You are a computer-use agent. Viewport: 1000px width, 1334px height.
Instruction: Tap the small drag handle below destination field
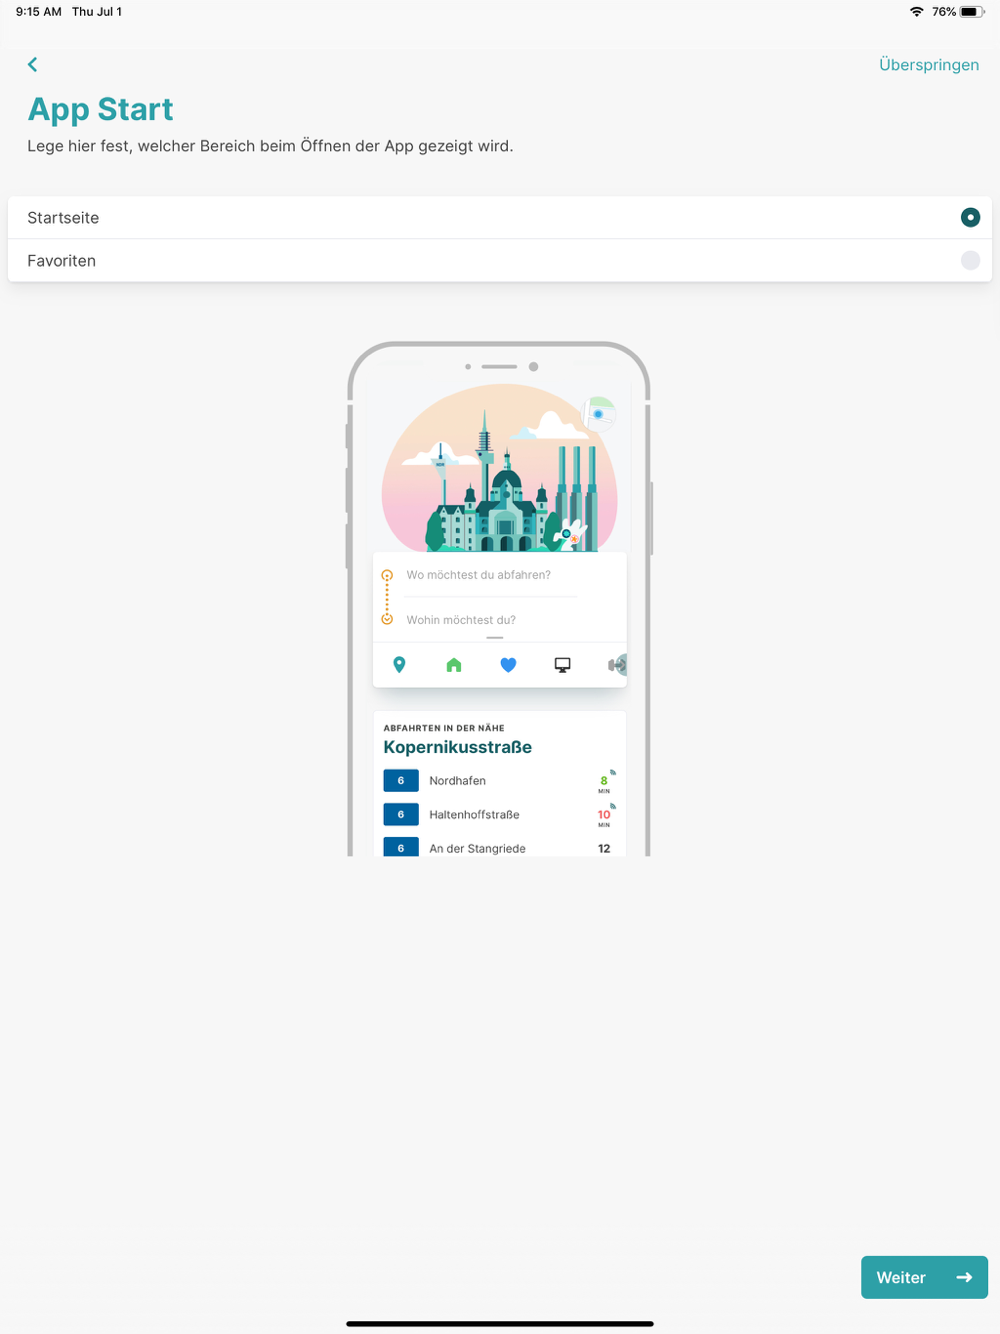pyautogui.click(x=495, y=637)
